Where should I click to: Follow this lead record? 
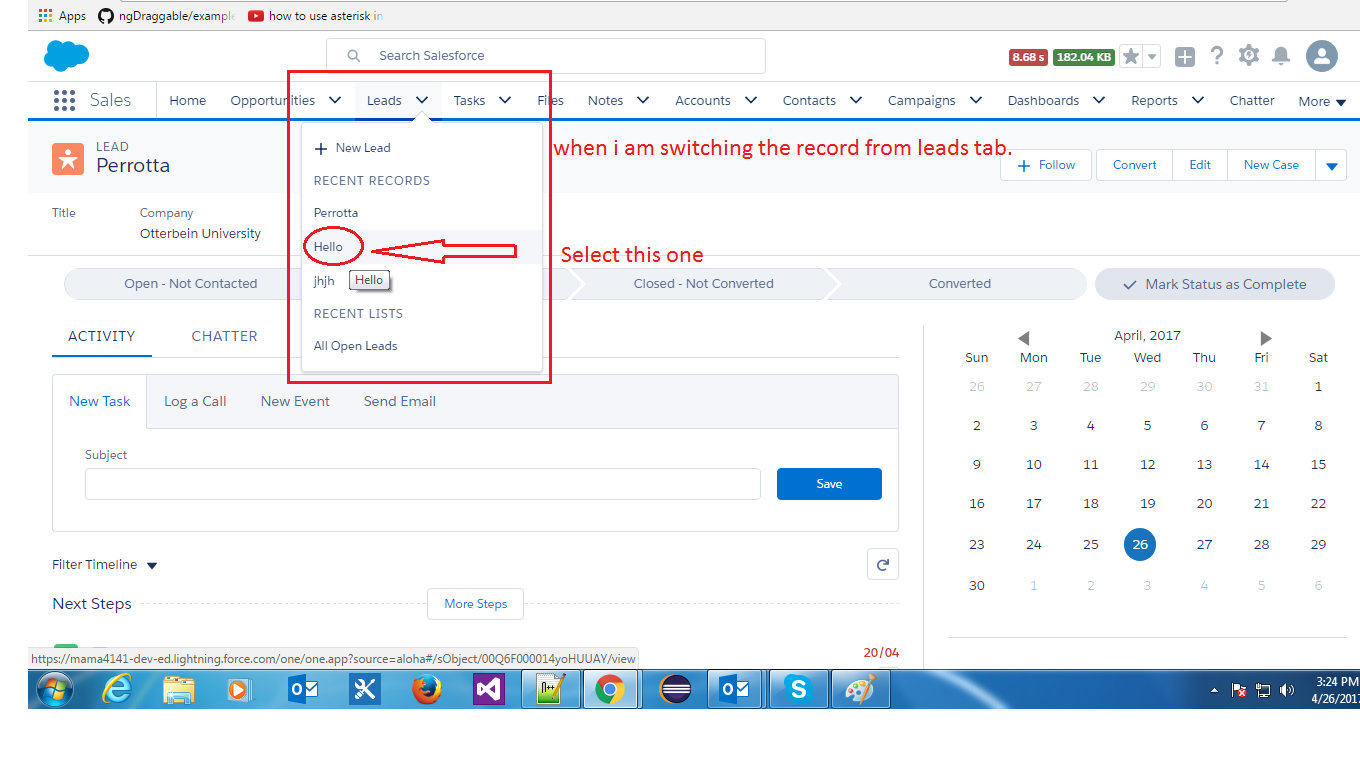tap(1048, 166)
